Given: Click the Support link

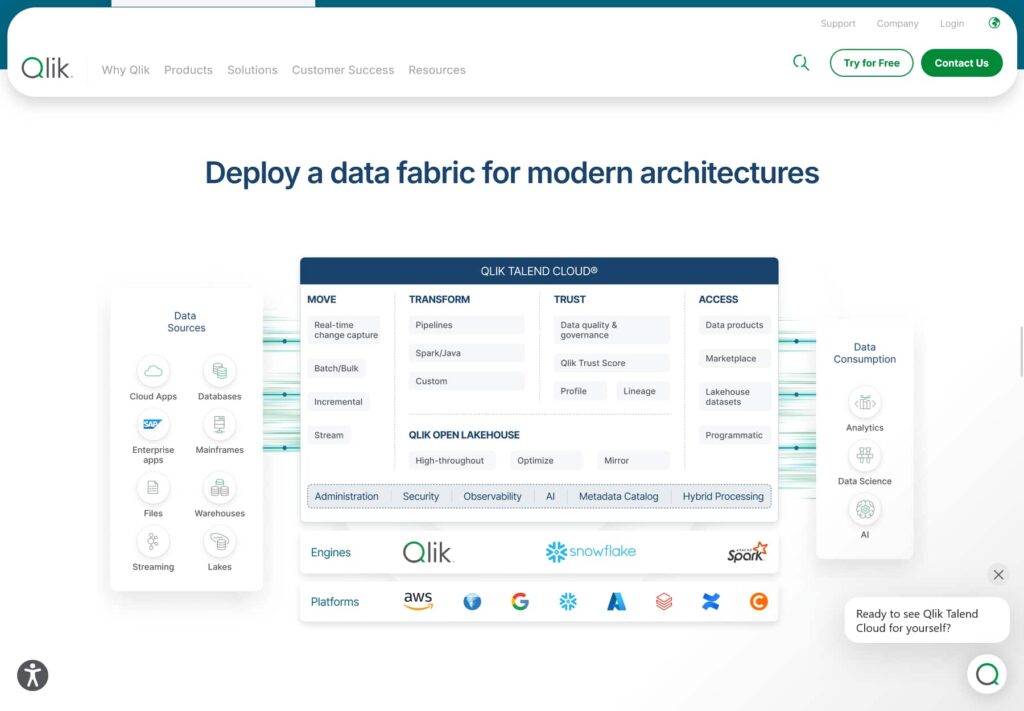Looking at the screenshot, I should pos(838,24).
